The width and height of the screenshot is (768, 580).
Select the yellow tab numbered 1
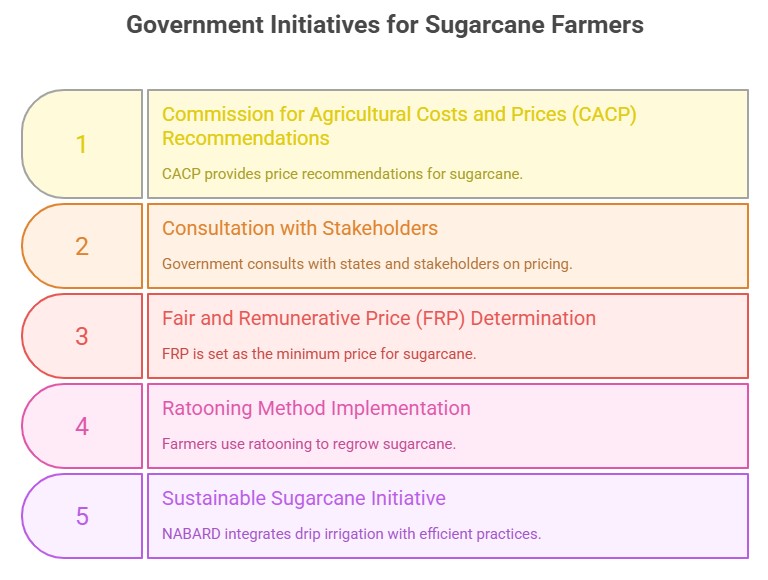82,145
